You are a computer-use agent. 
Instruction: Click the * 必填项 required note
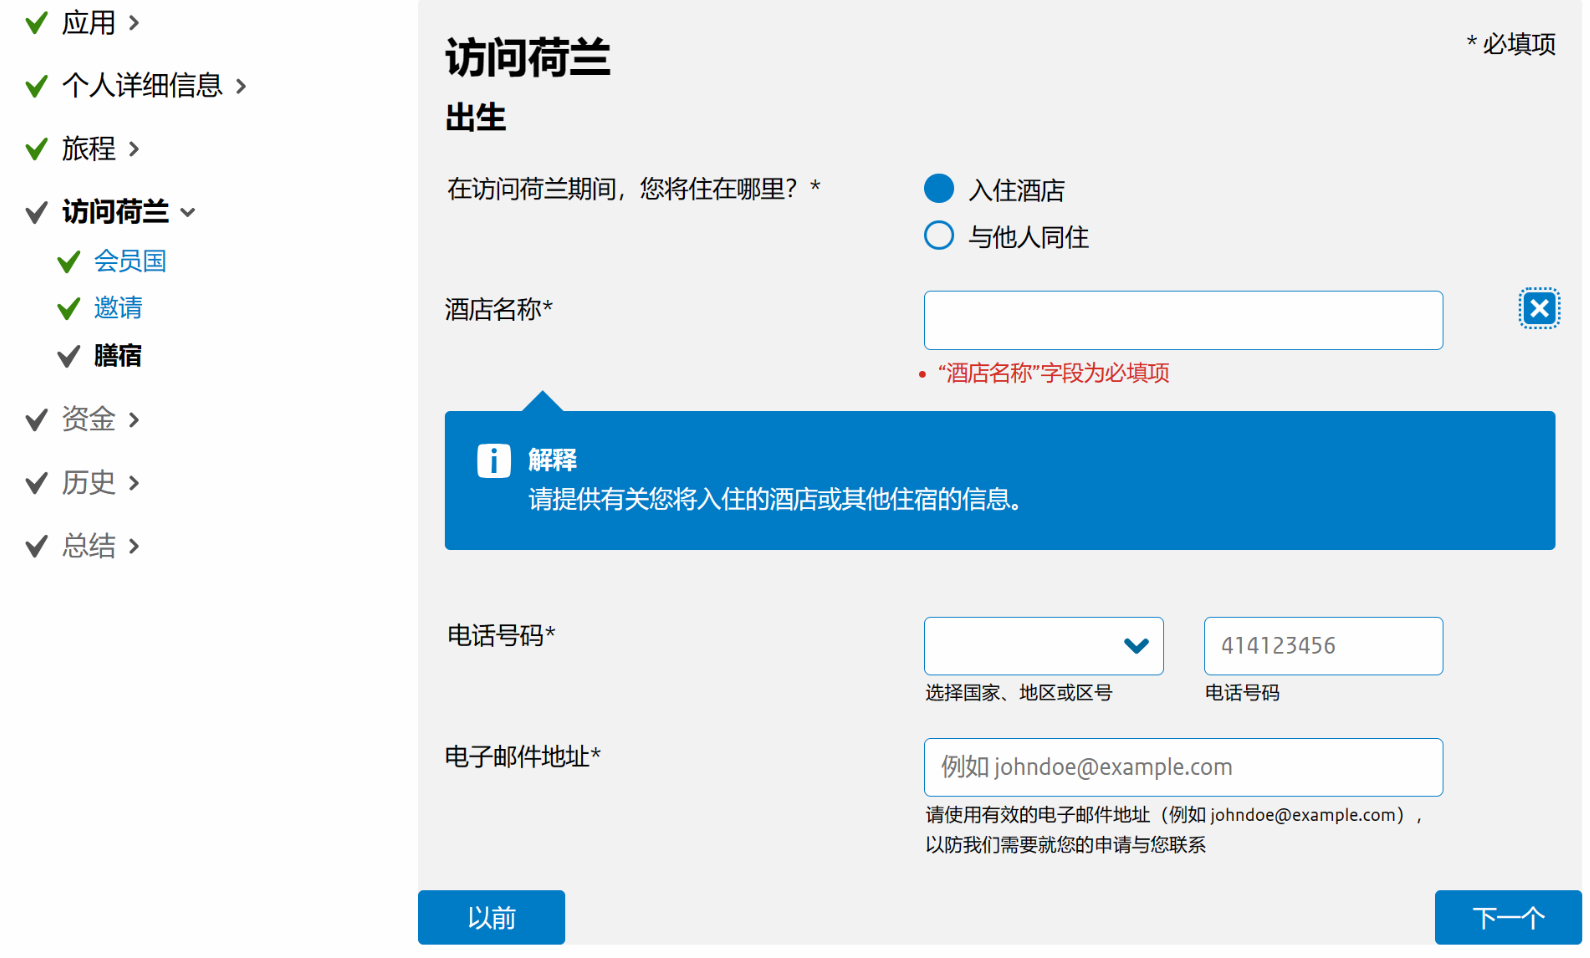(1511, 44)
